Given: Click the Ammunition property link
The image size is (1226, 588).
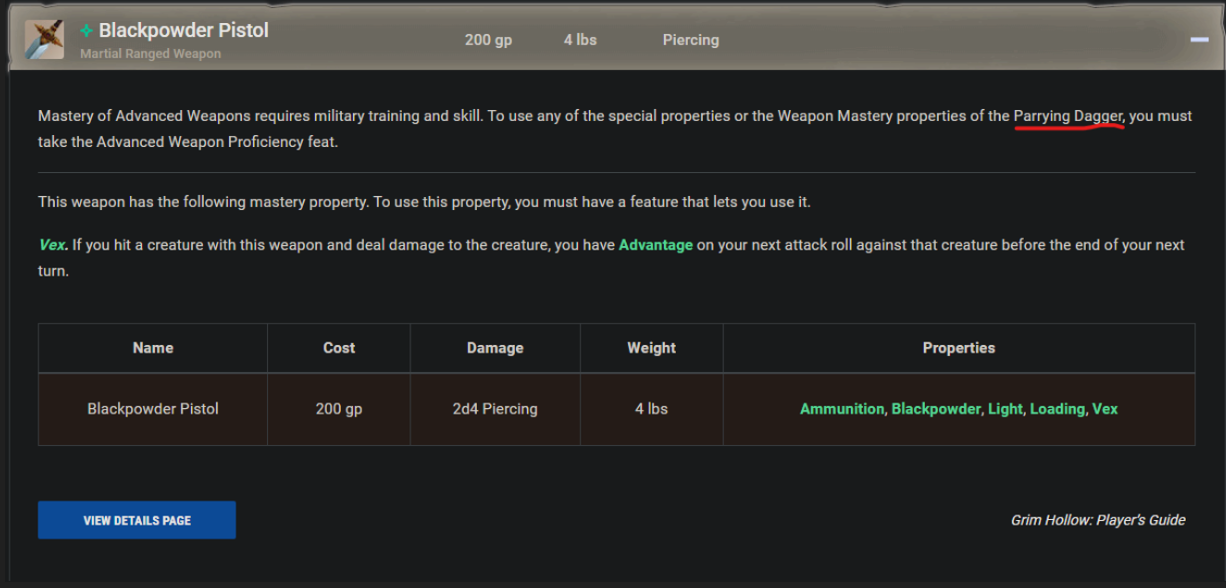Looking at the screenshot, I should 842,409.
